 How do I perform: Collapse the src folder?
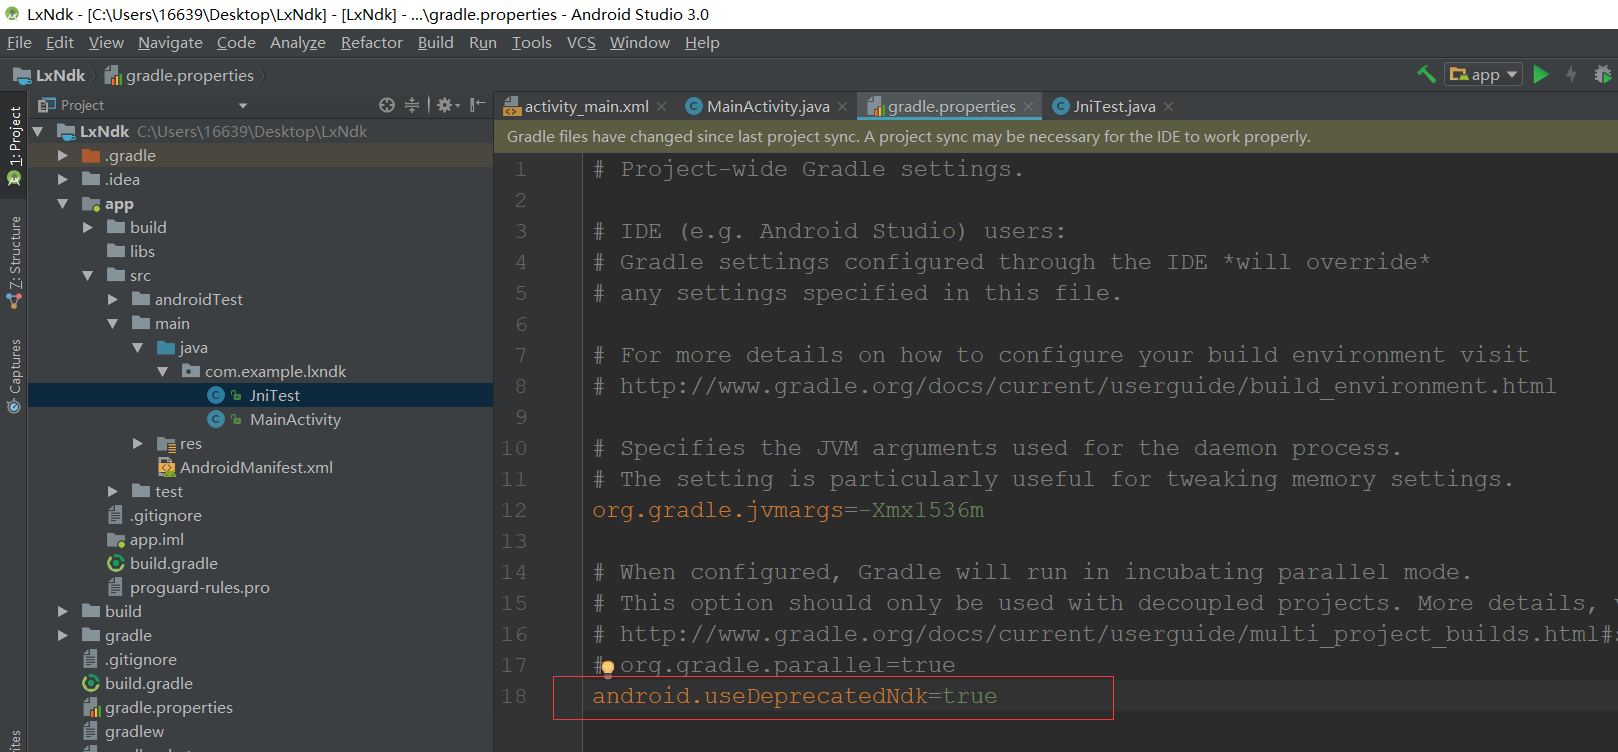(88, 275)
